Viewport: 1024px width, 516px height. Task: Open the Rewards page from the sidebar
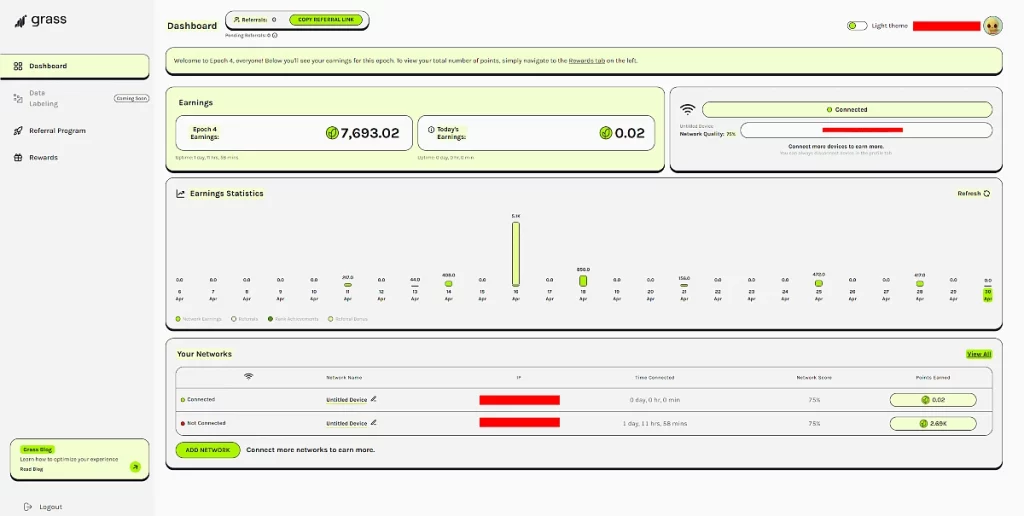click(x=42, y=158)
